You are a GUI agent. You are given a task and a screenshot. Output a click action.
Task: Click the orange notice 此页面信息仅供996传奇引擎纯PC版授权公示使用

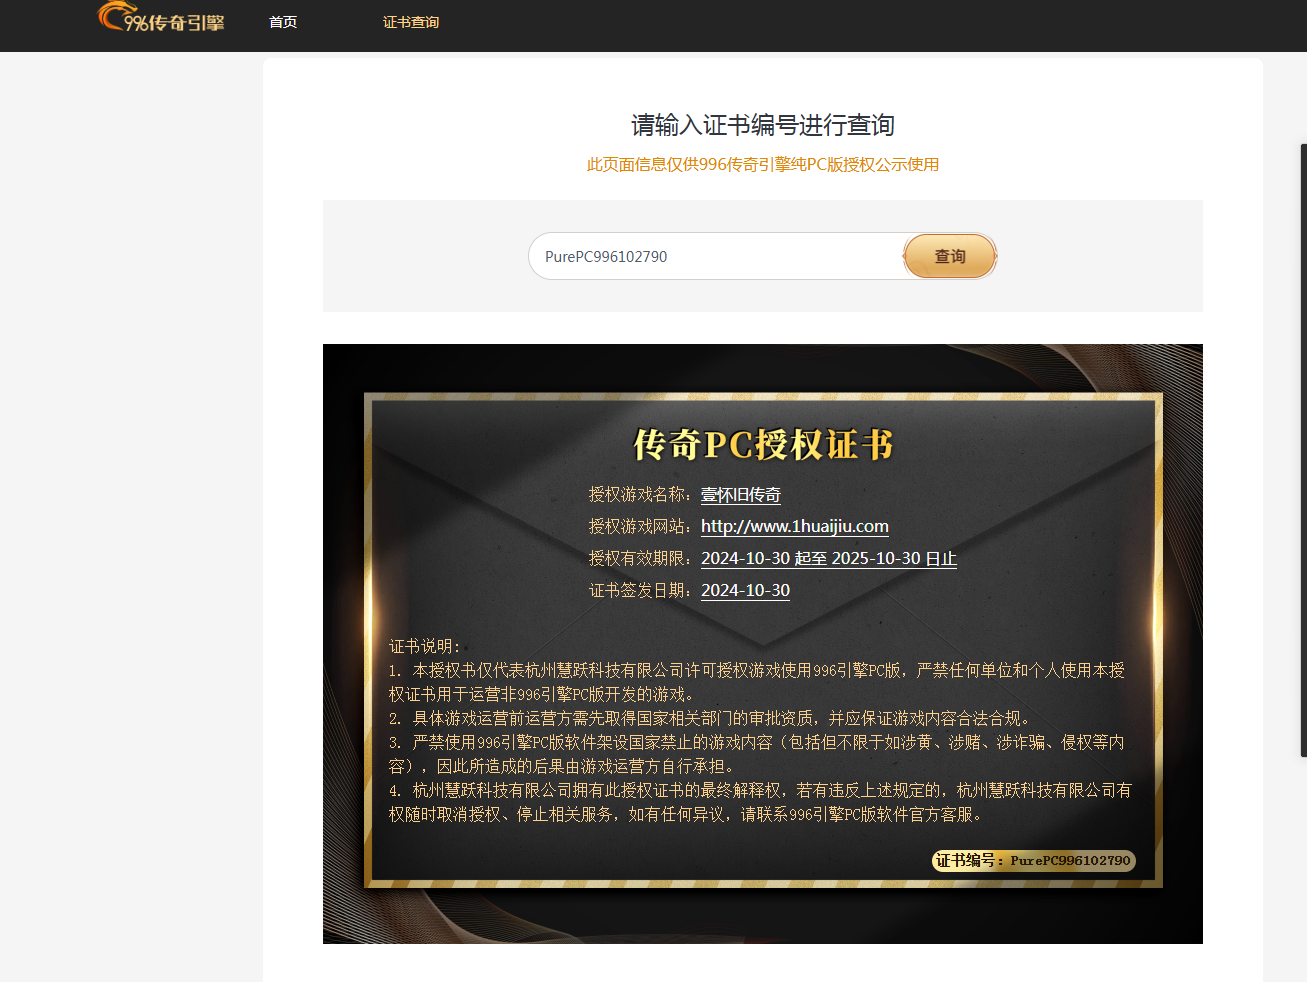point(762,164)
